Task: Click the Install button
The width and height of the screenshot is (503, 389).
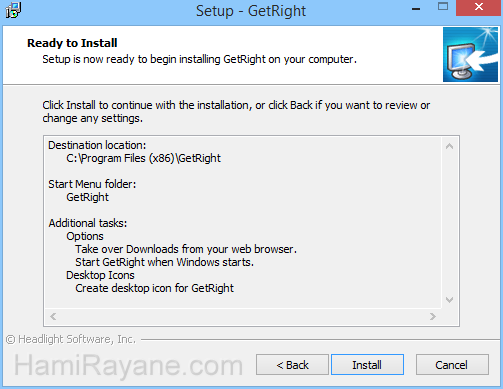Action: tap(367, 365)
